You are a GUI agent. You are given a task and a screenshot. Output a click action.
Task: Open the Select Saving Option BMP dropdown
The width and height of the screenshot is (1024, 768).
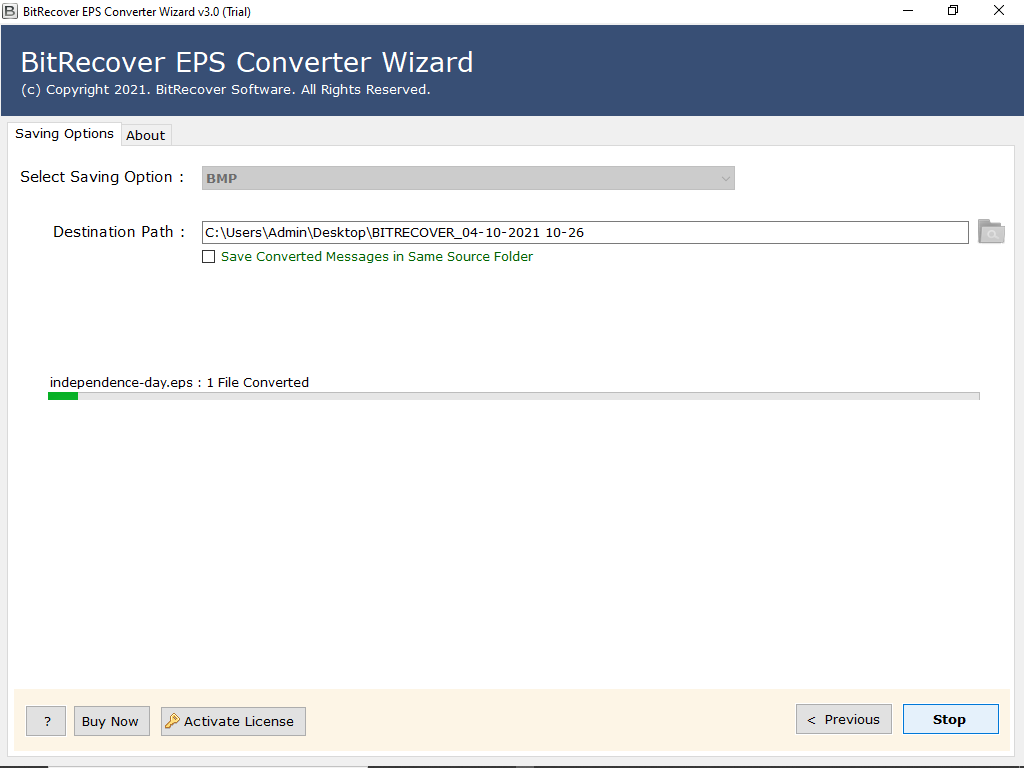pyautogui.click(x=468, y=178)
